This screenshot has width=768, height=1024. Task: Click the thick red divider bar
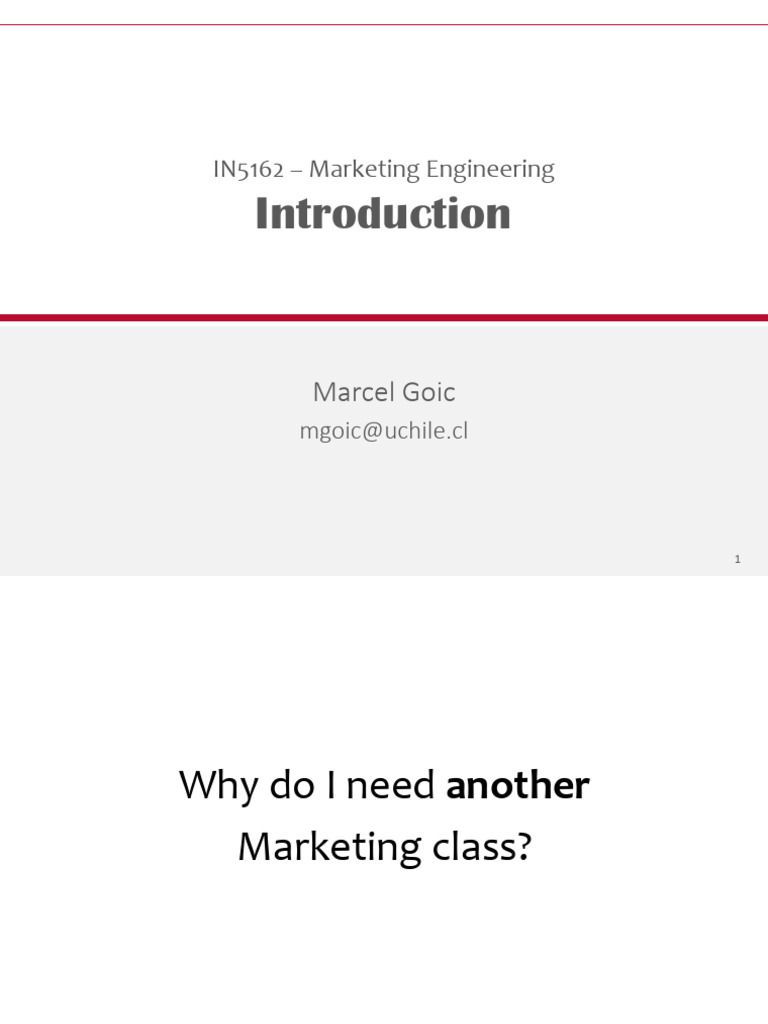click(384, 318)
